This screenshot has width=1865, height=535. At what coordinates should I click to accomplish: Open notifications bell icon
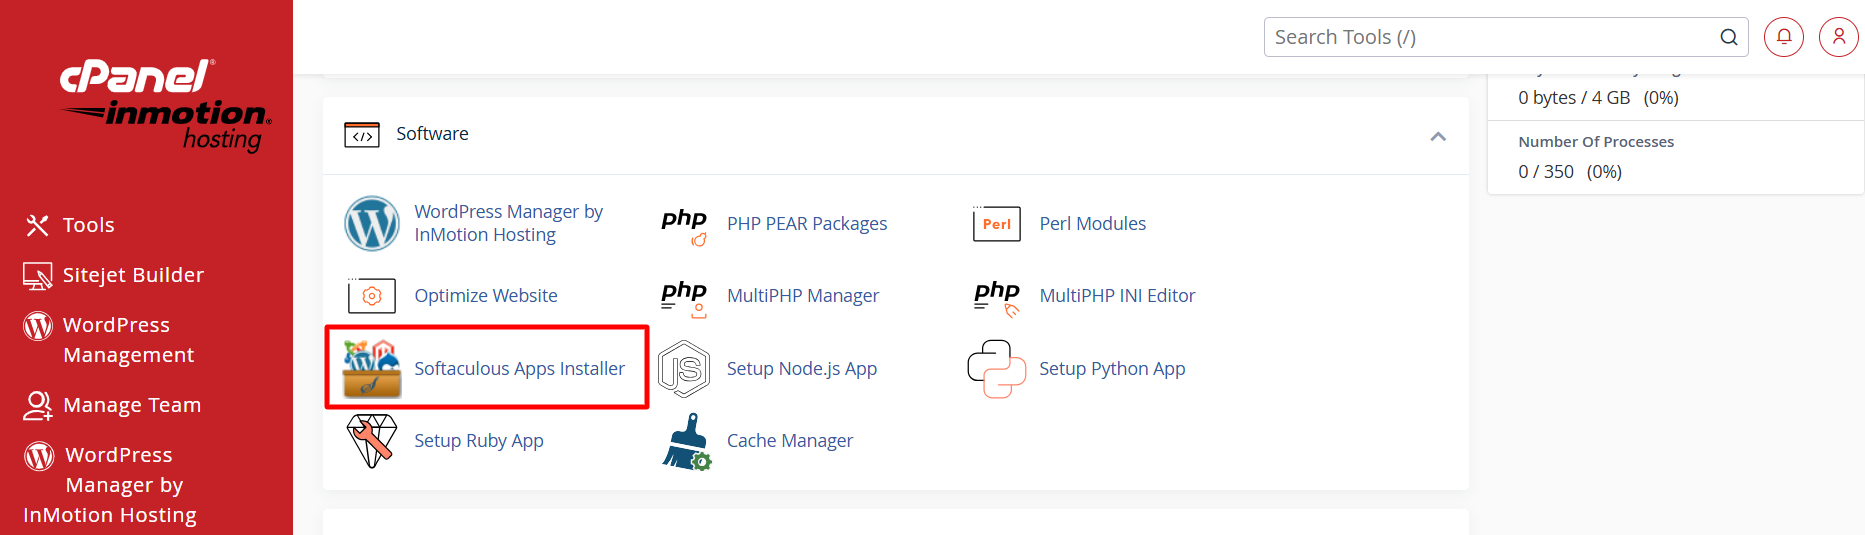(1784, 37)
